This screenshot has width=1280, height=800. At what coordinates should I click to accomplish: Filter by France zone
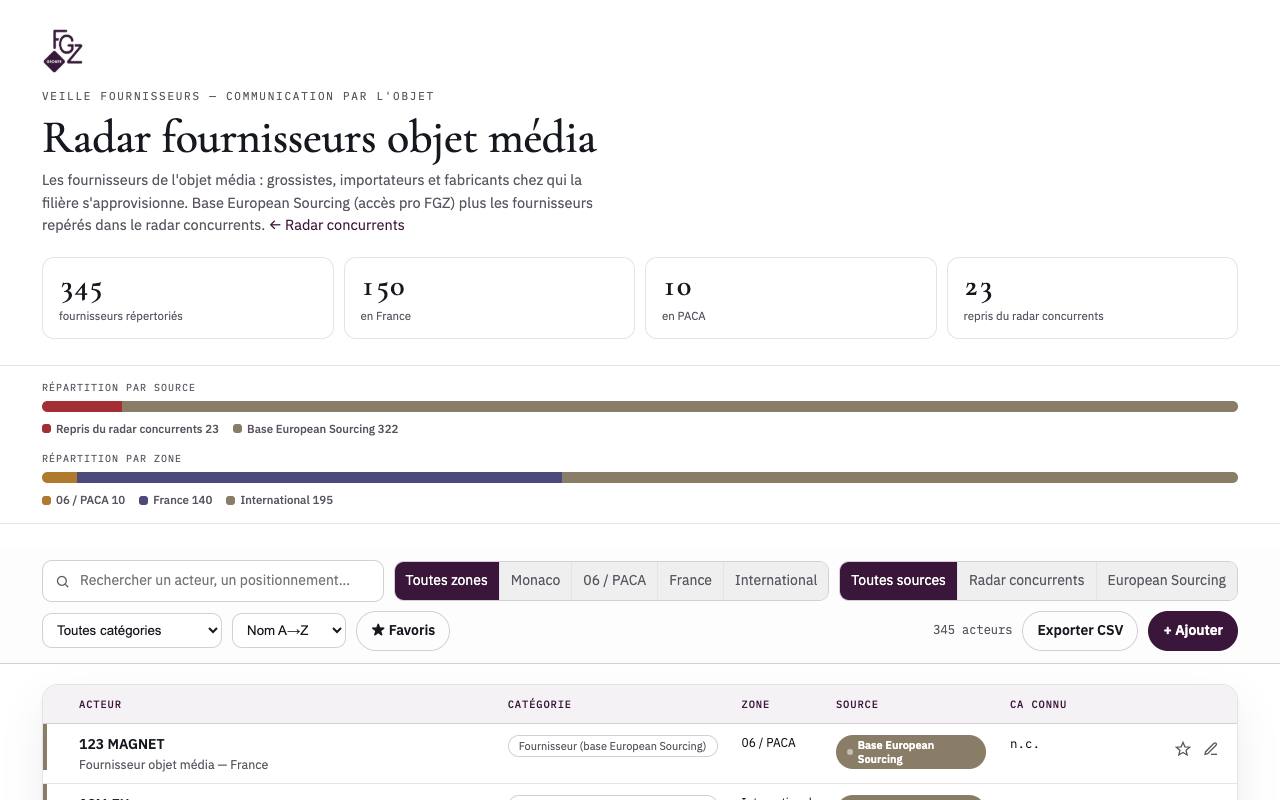pos(690,581)
